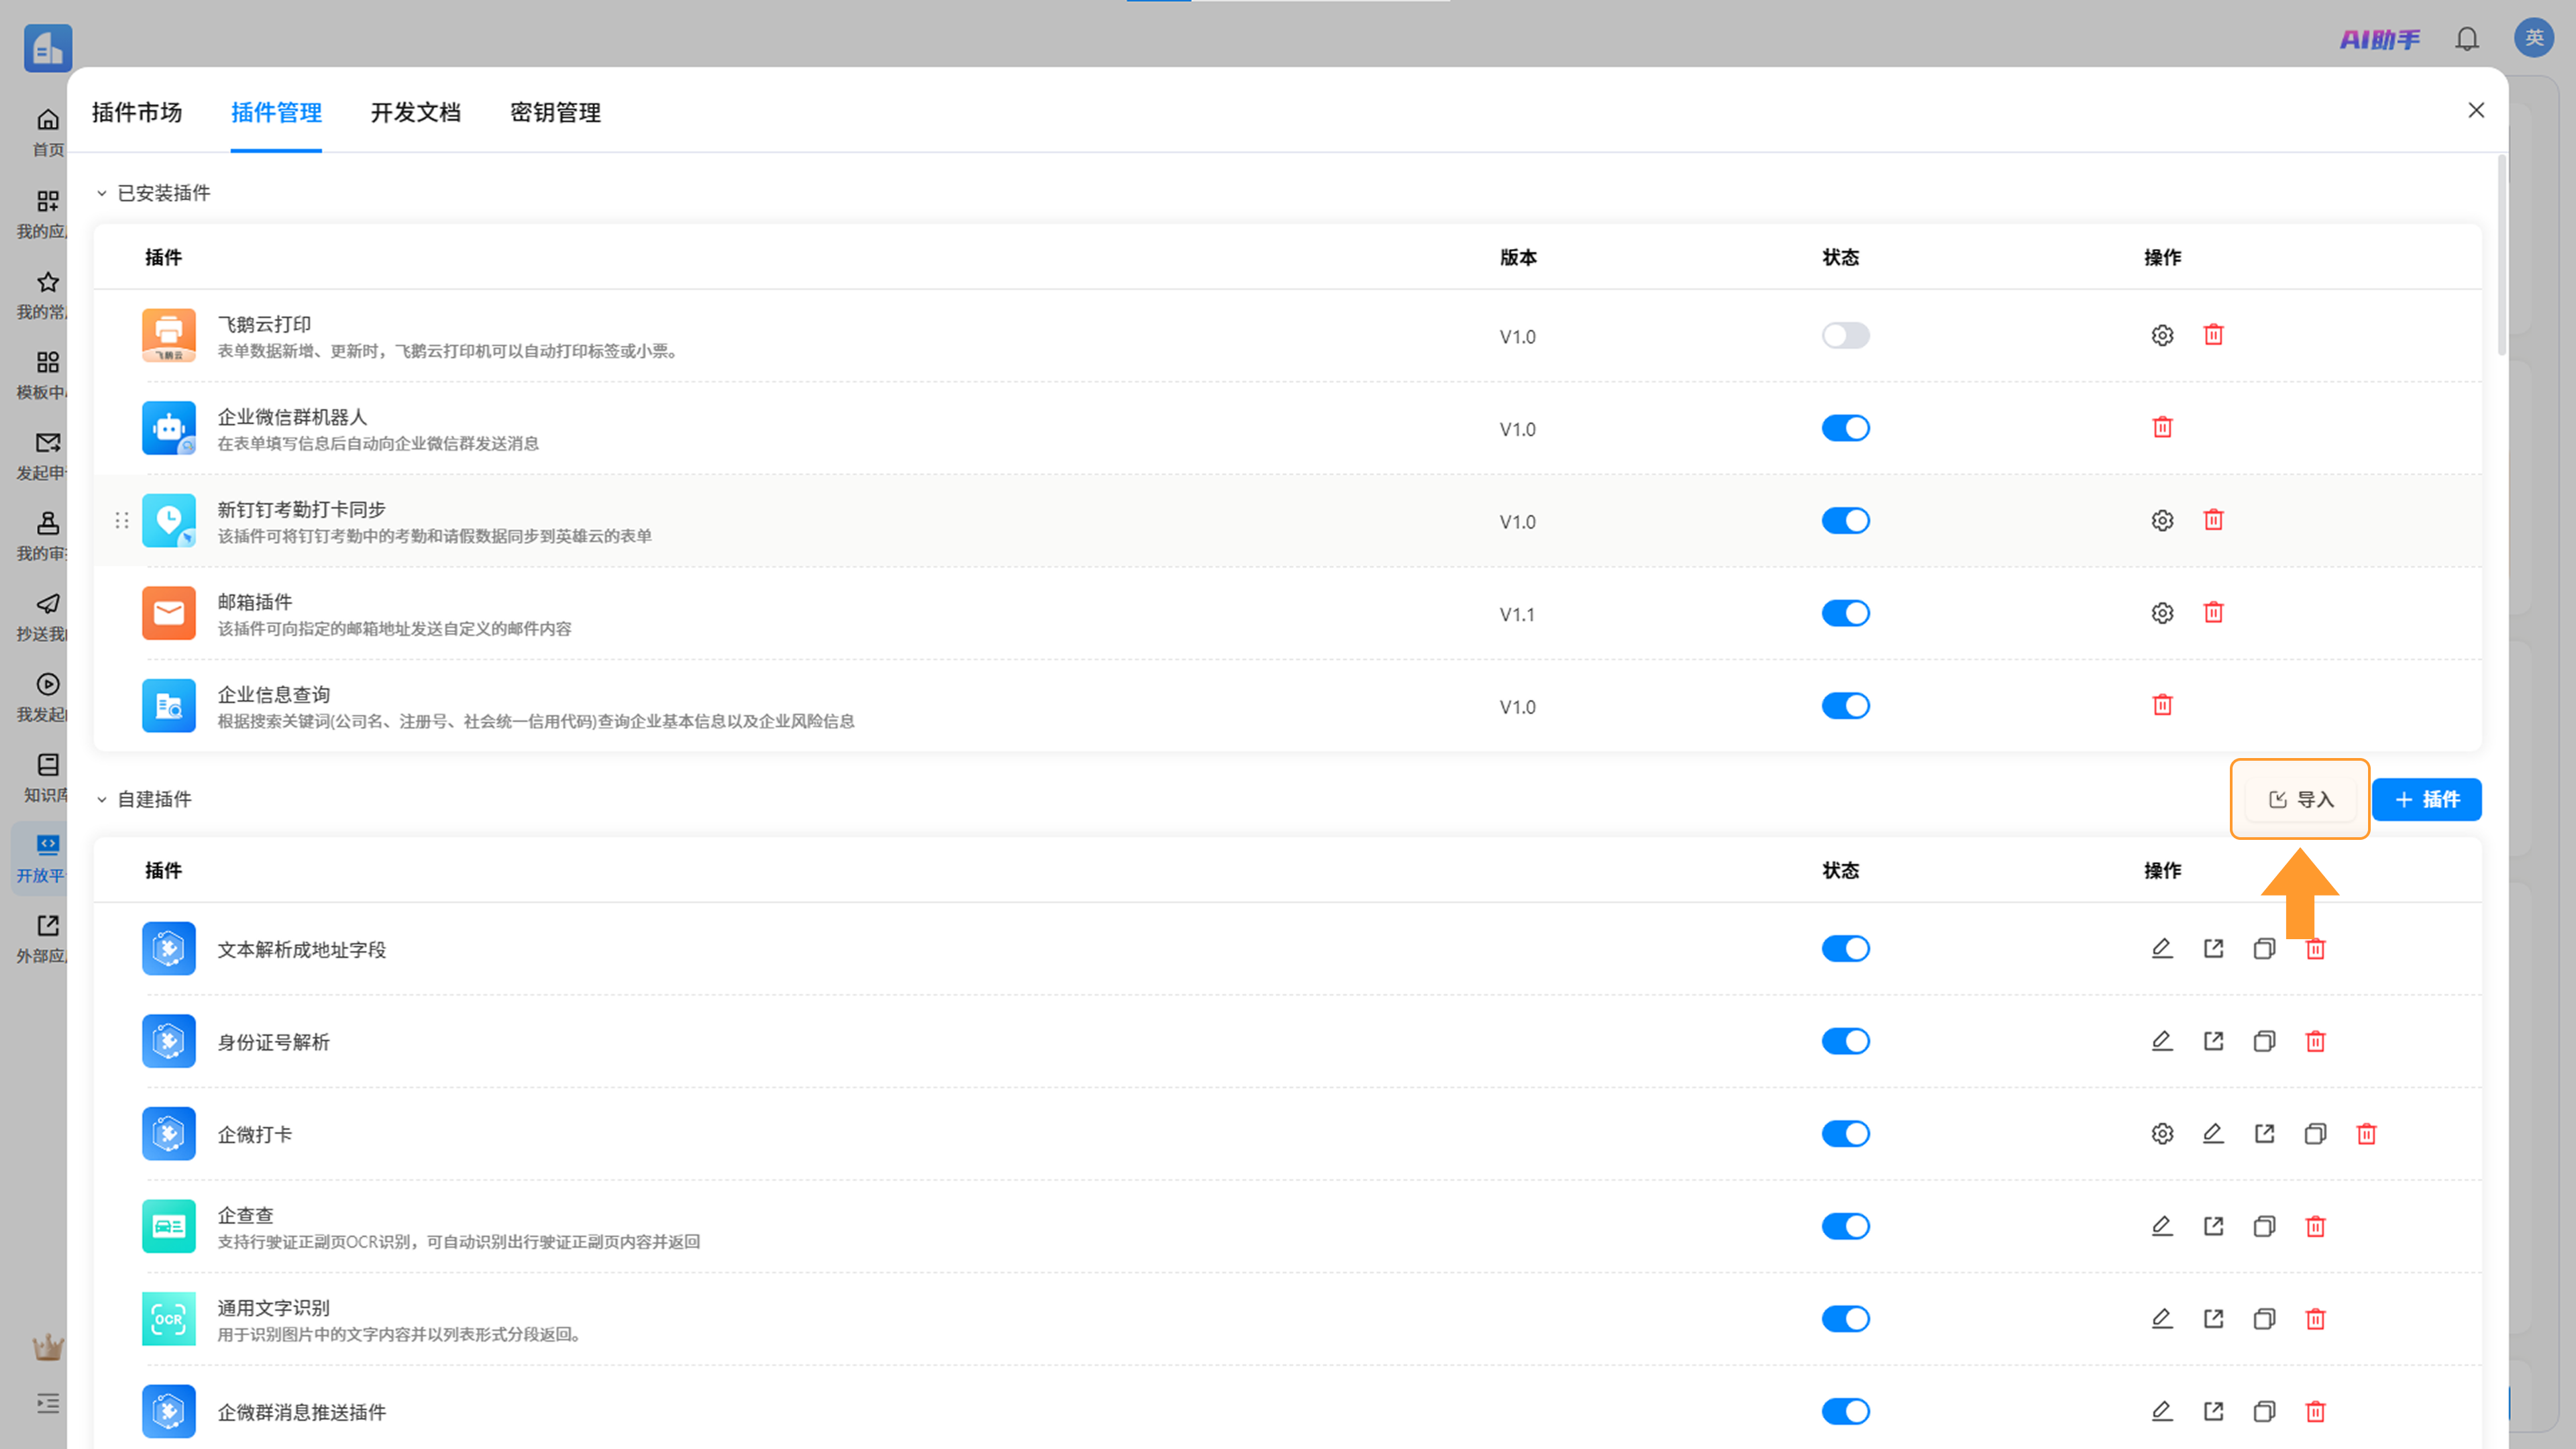This screenshot has width=2576, height=1449.
Task: Switch to the 插件市场 tab
Action: (137, 112)
